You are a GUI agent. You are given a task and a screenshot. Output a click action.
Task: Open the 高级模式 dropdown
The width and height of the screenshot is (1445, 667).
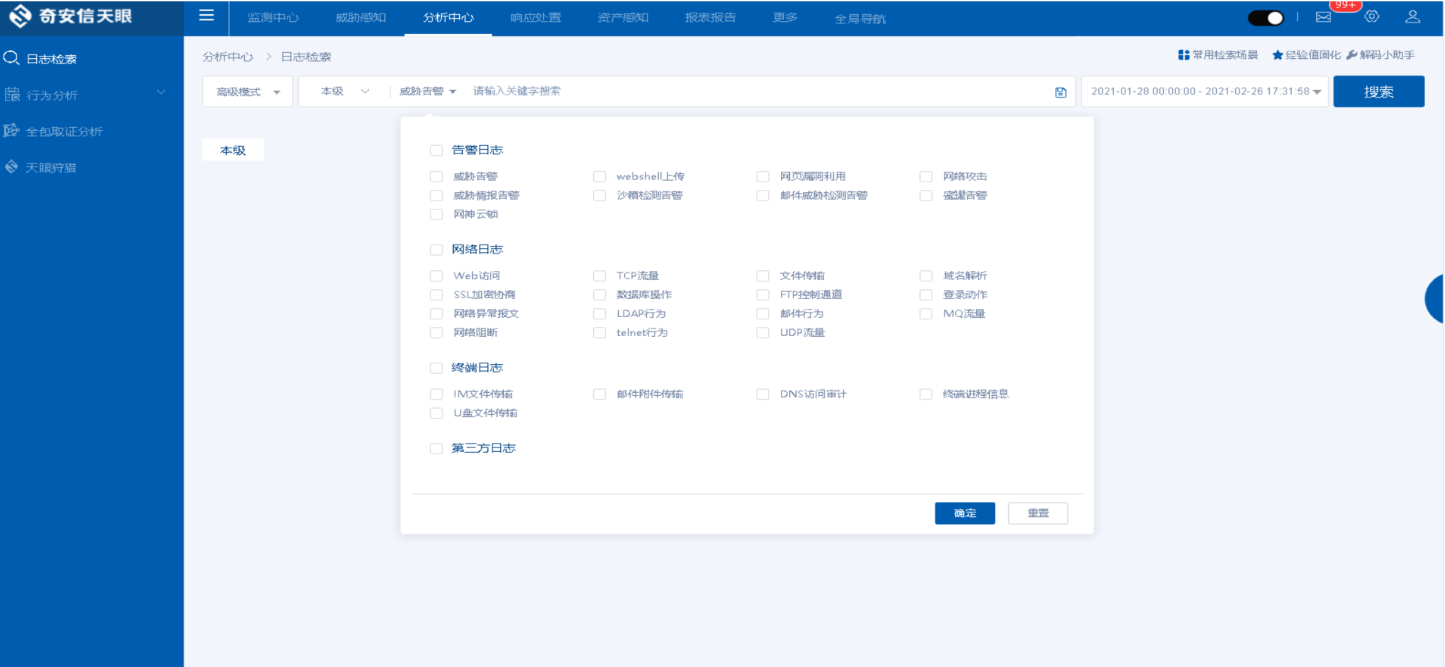(248, 92)
